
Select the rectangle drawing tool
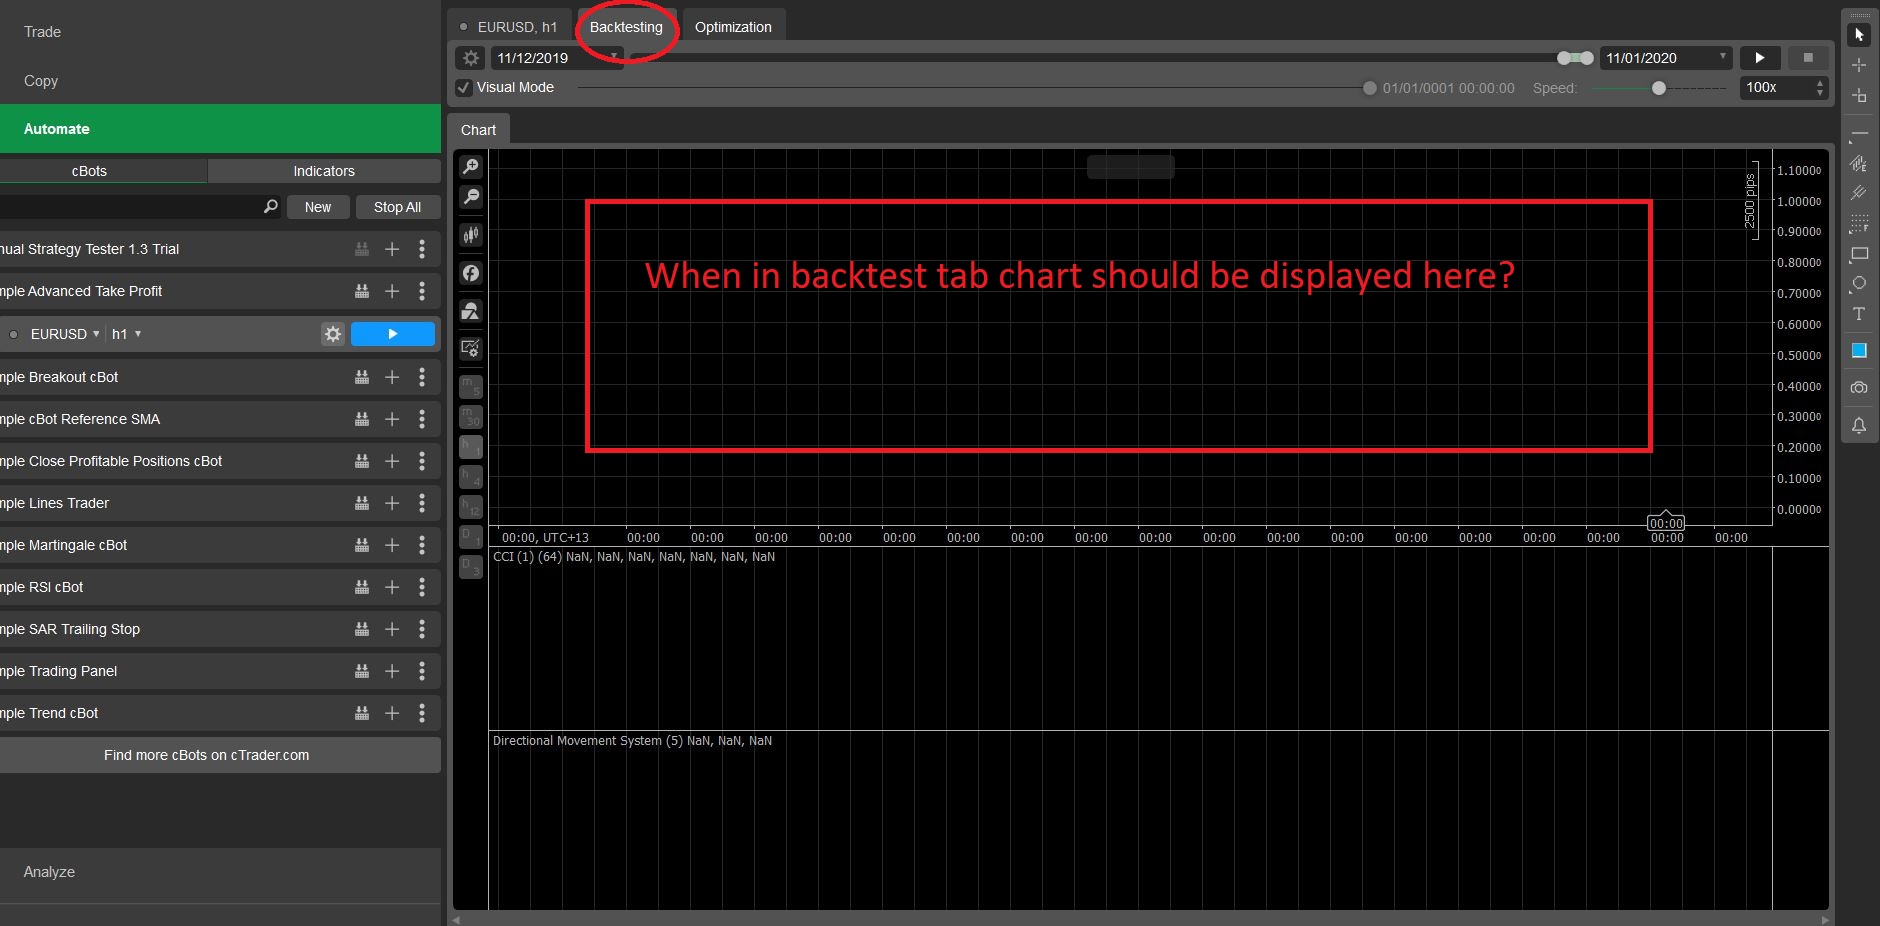(x=1859, y=254)
